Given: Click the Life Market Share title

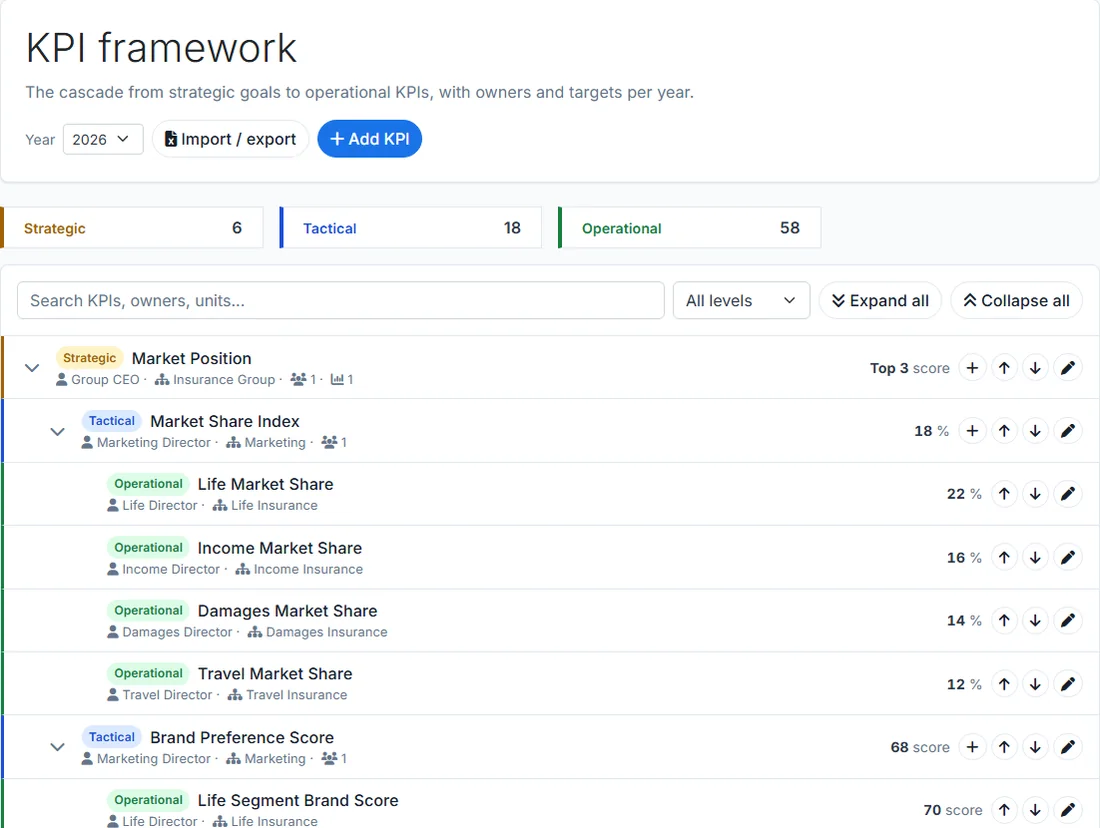Looking at the screenshot, I should pos(266,484).
